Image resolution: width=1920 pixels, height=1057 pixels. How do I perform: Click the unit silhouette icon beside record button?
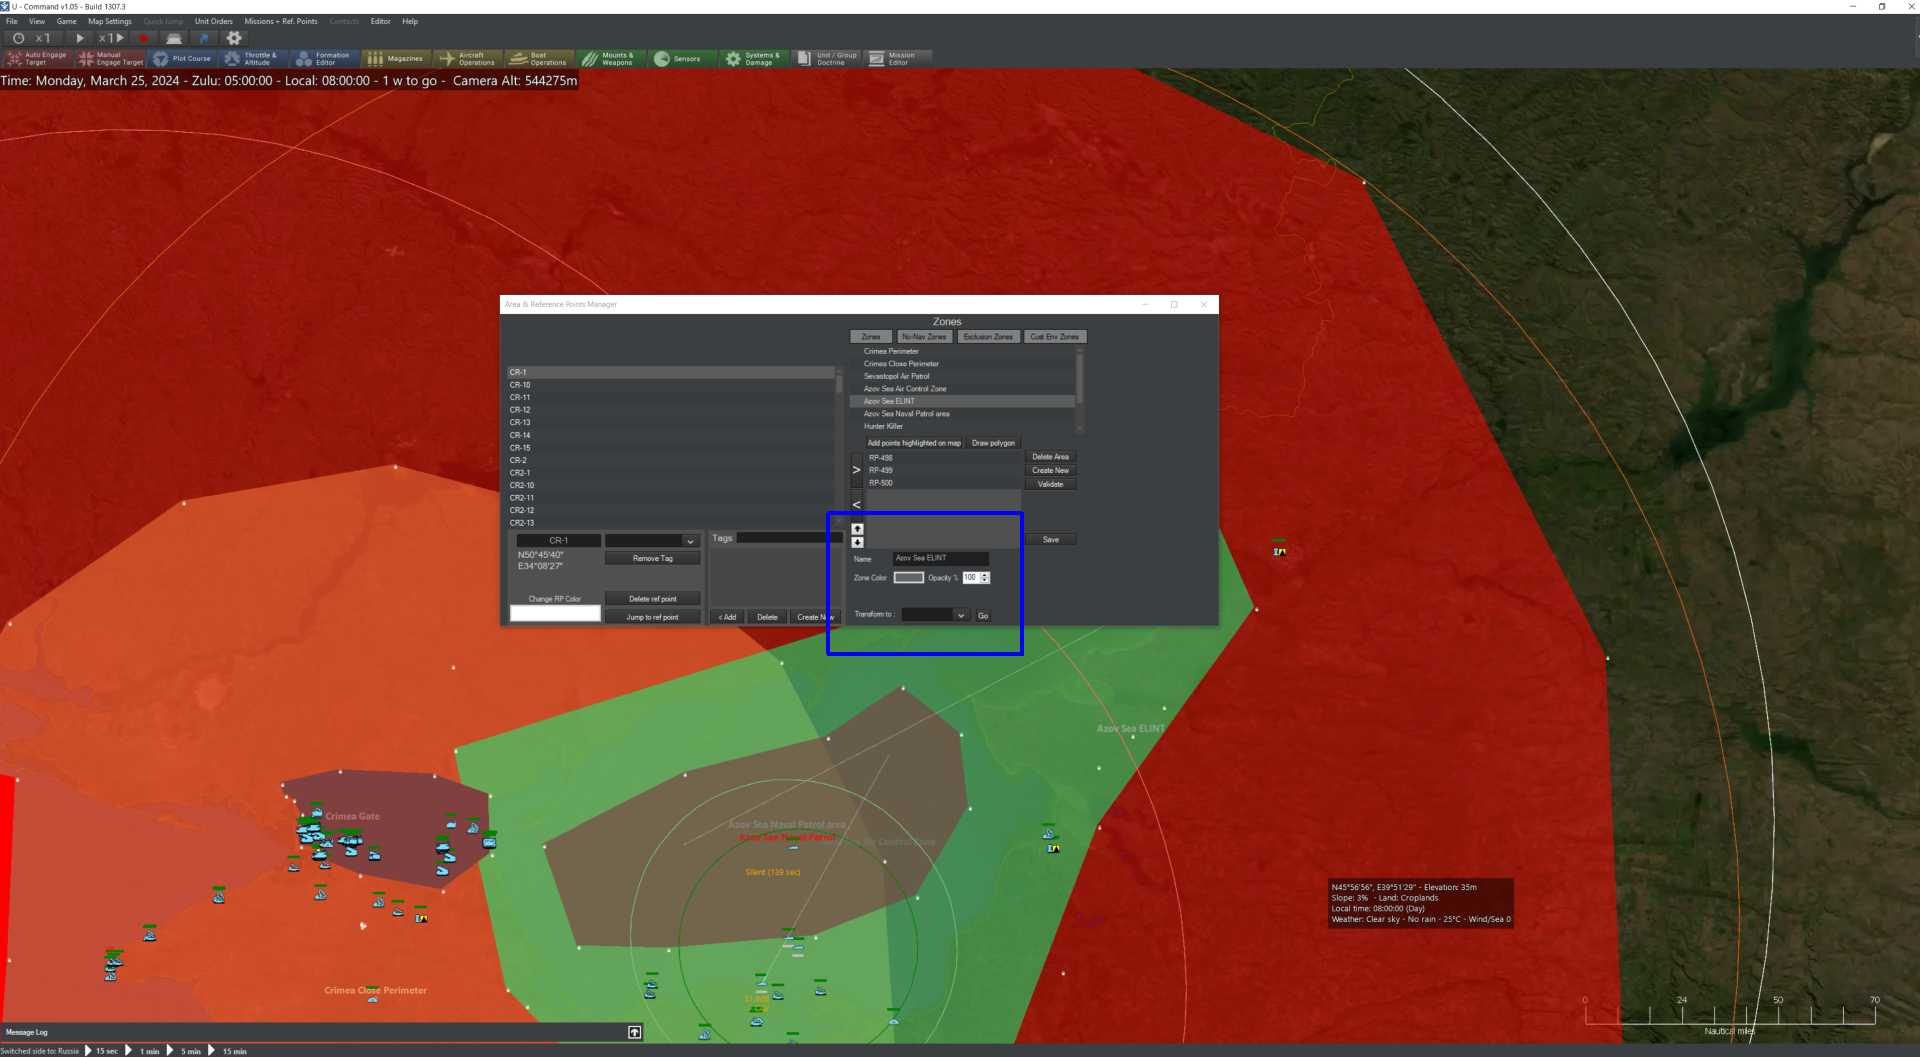(x=174, y=38)
